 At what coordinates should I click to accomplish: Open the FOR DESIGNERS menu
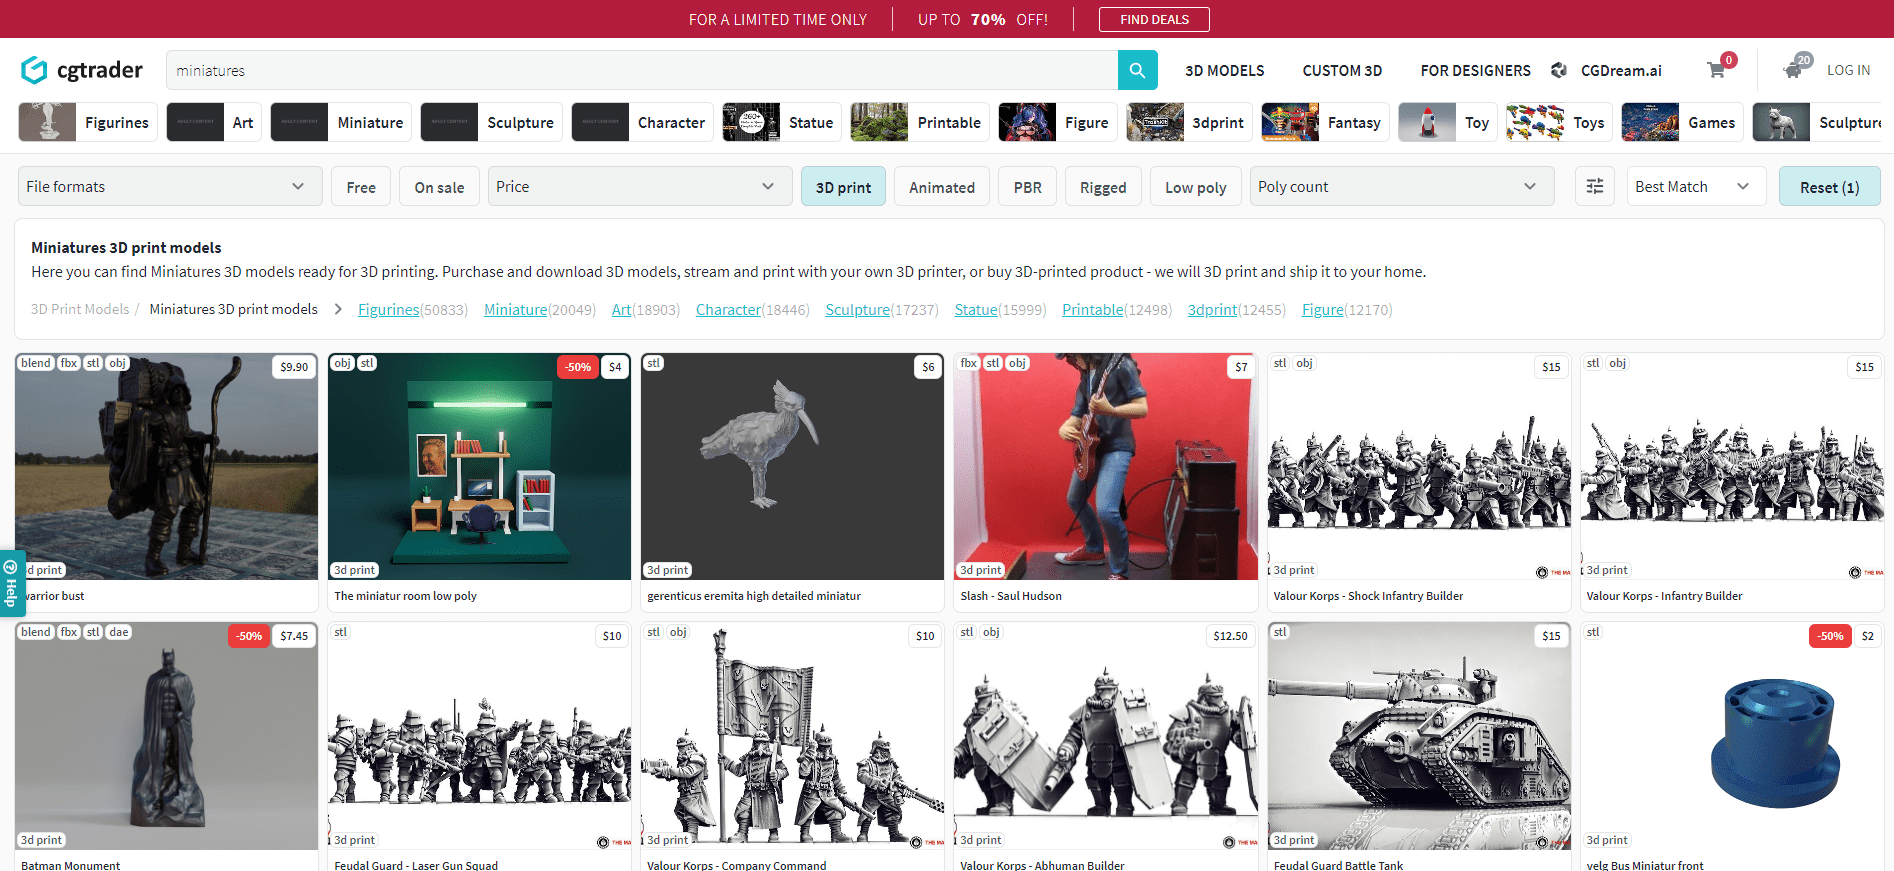tap(1475, 71)
